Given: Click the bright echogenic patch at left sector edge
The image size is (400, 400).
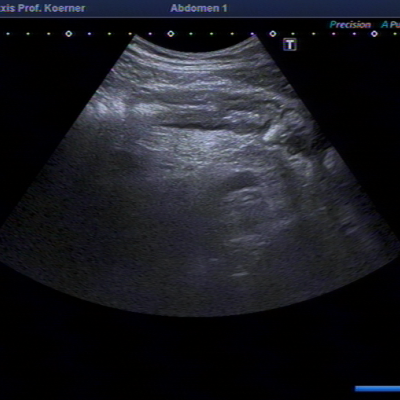Looking at the screenshot, I should pyautogui.click(x=107, y=107).
